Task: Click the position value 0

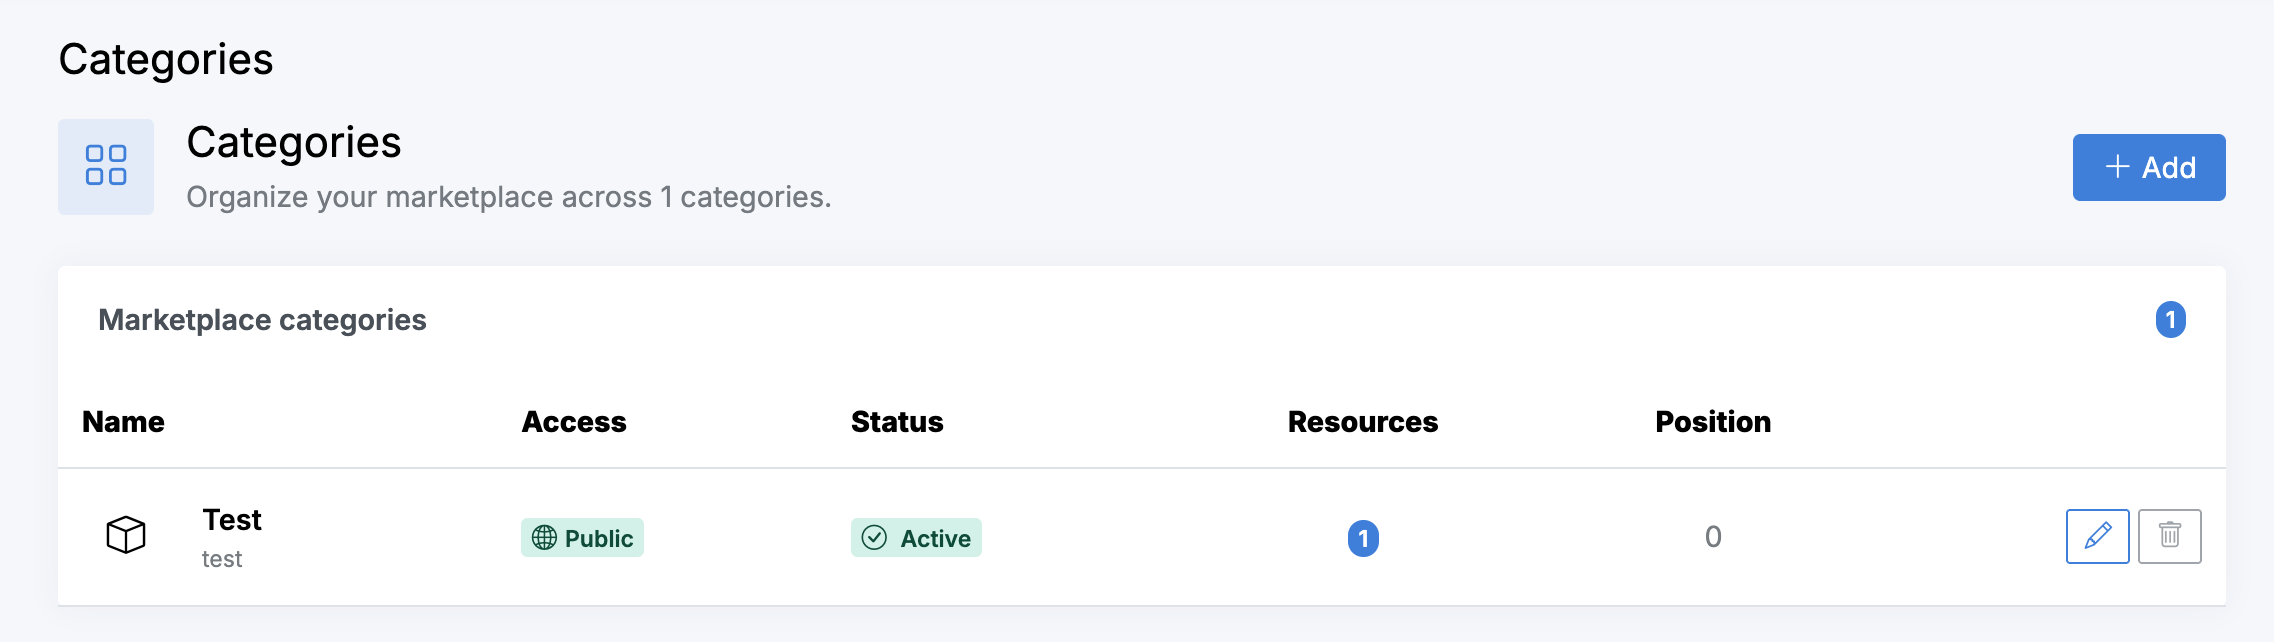Action: 1713,537
